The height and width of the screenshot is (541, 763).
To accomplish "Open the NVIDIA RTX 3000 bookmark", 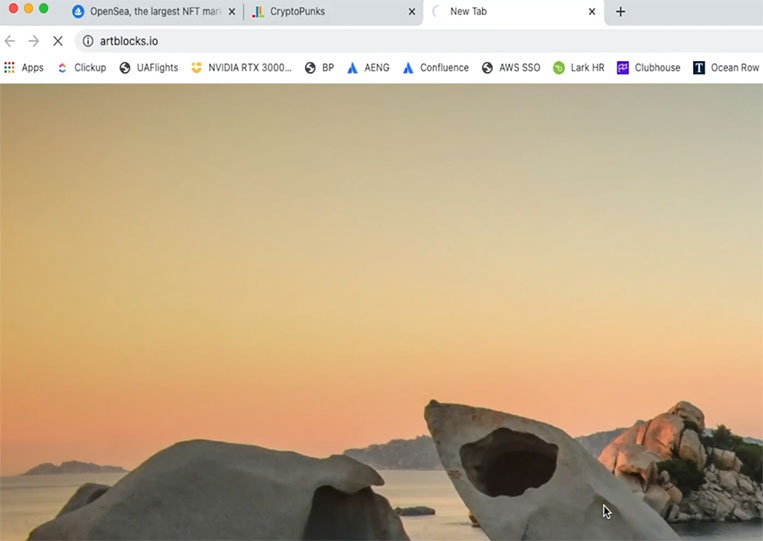I will [241, 68].
